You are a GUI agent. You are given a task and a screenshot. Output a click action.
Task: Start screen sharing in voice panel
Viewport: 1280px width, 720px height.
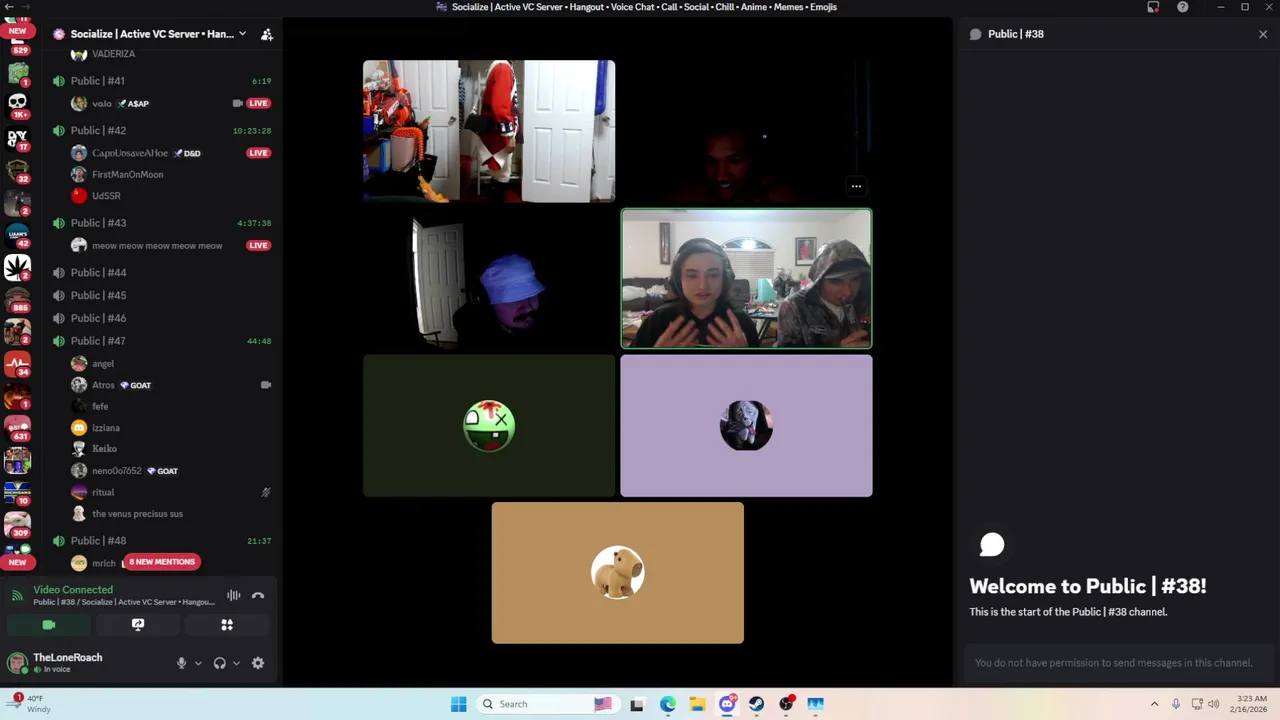pos(138,625)
